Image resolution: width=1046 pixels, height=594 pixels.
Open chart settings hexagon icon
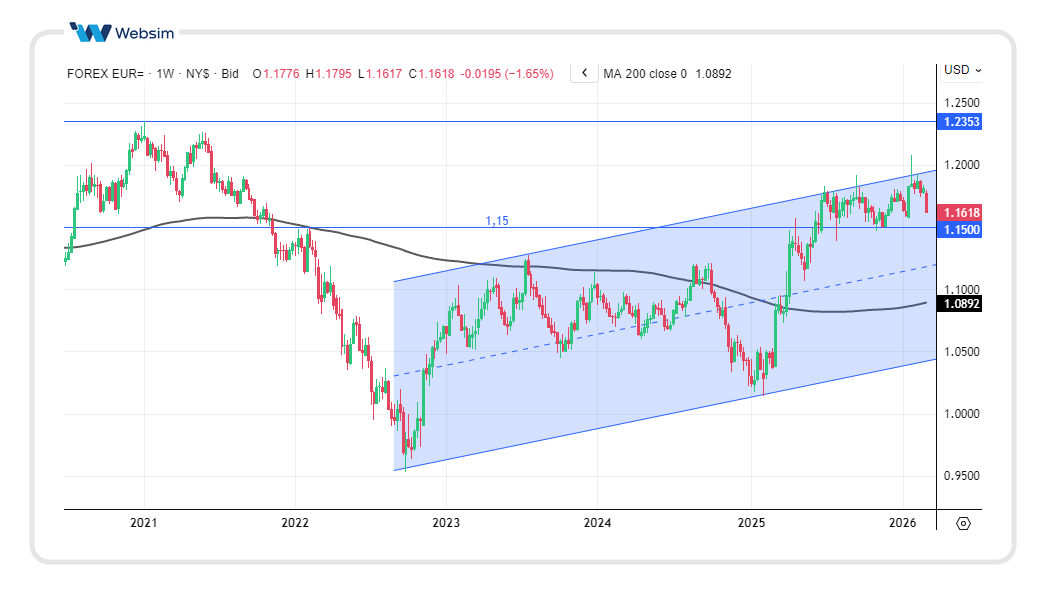963,523
